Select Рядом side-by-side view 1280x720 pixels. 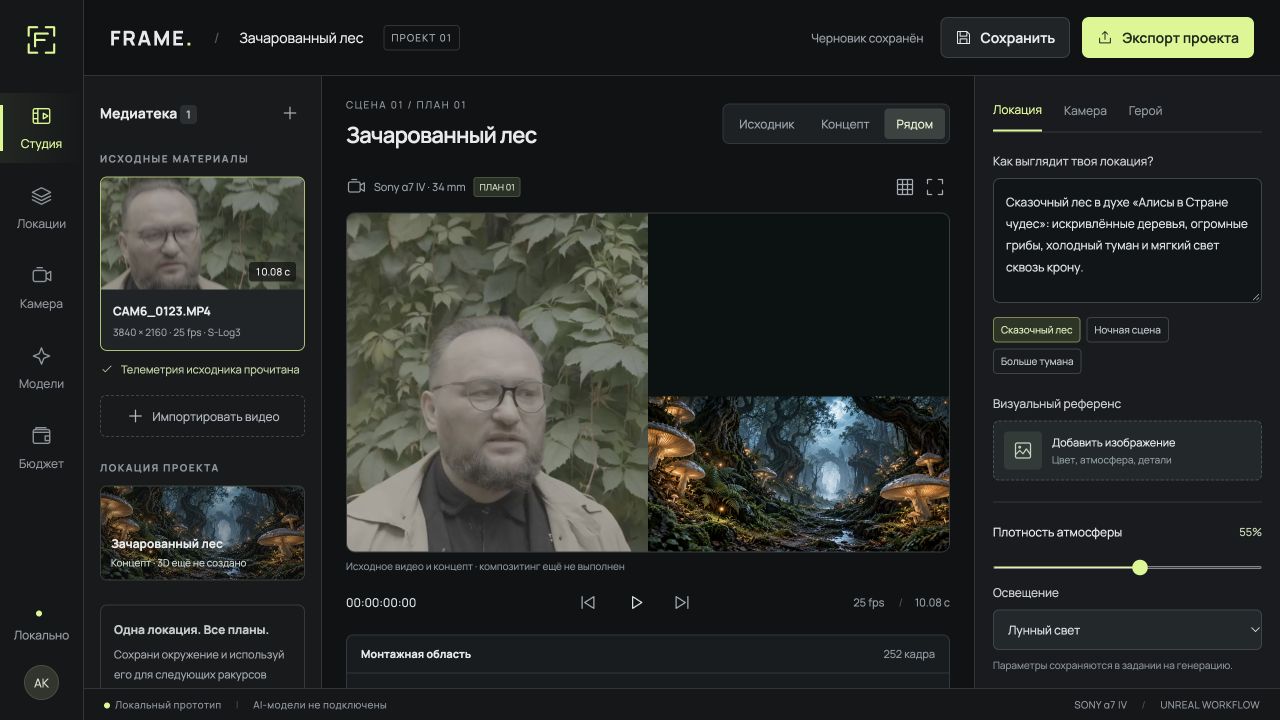coord(914,124)
